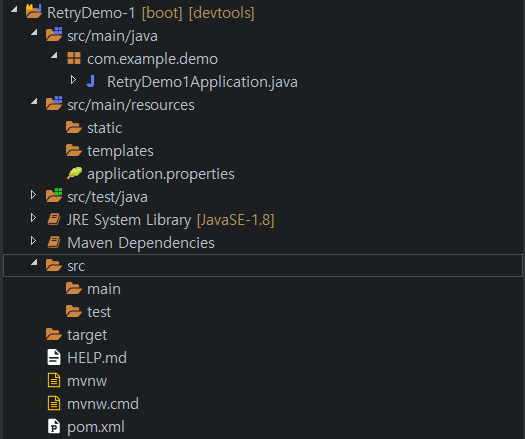525x439 pixels.
Task: Select the HELP.md file name
Action: point(97,358)
